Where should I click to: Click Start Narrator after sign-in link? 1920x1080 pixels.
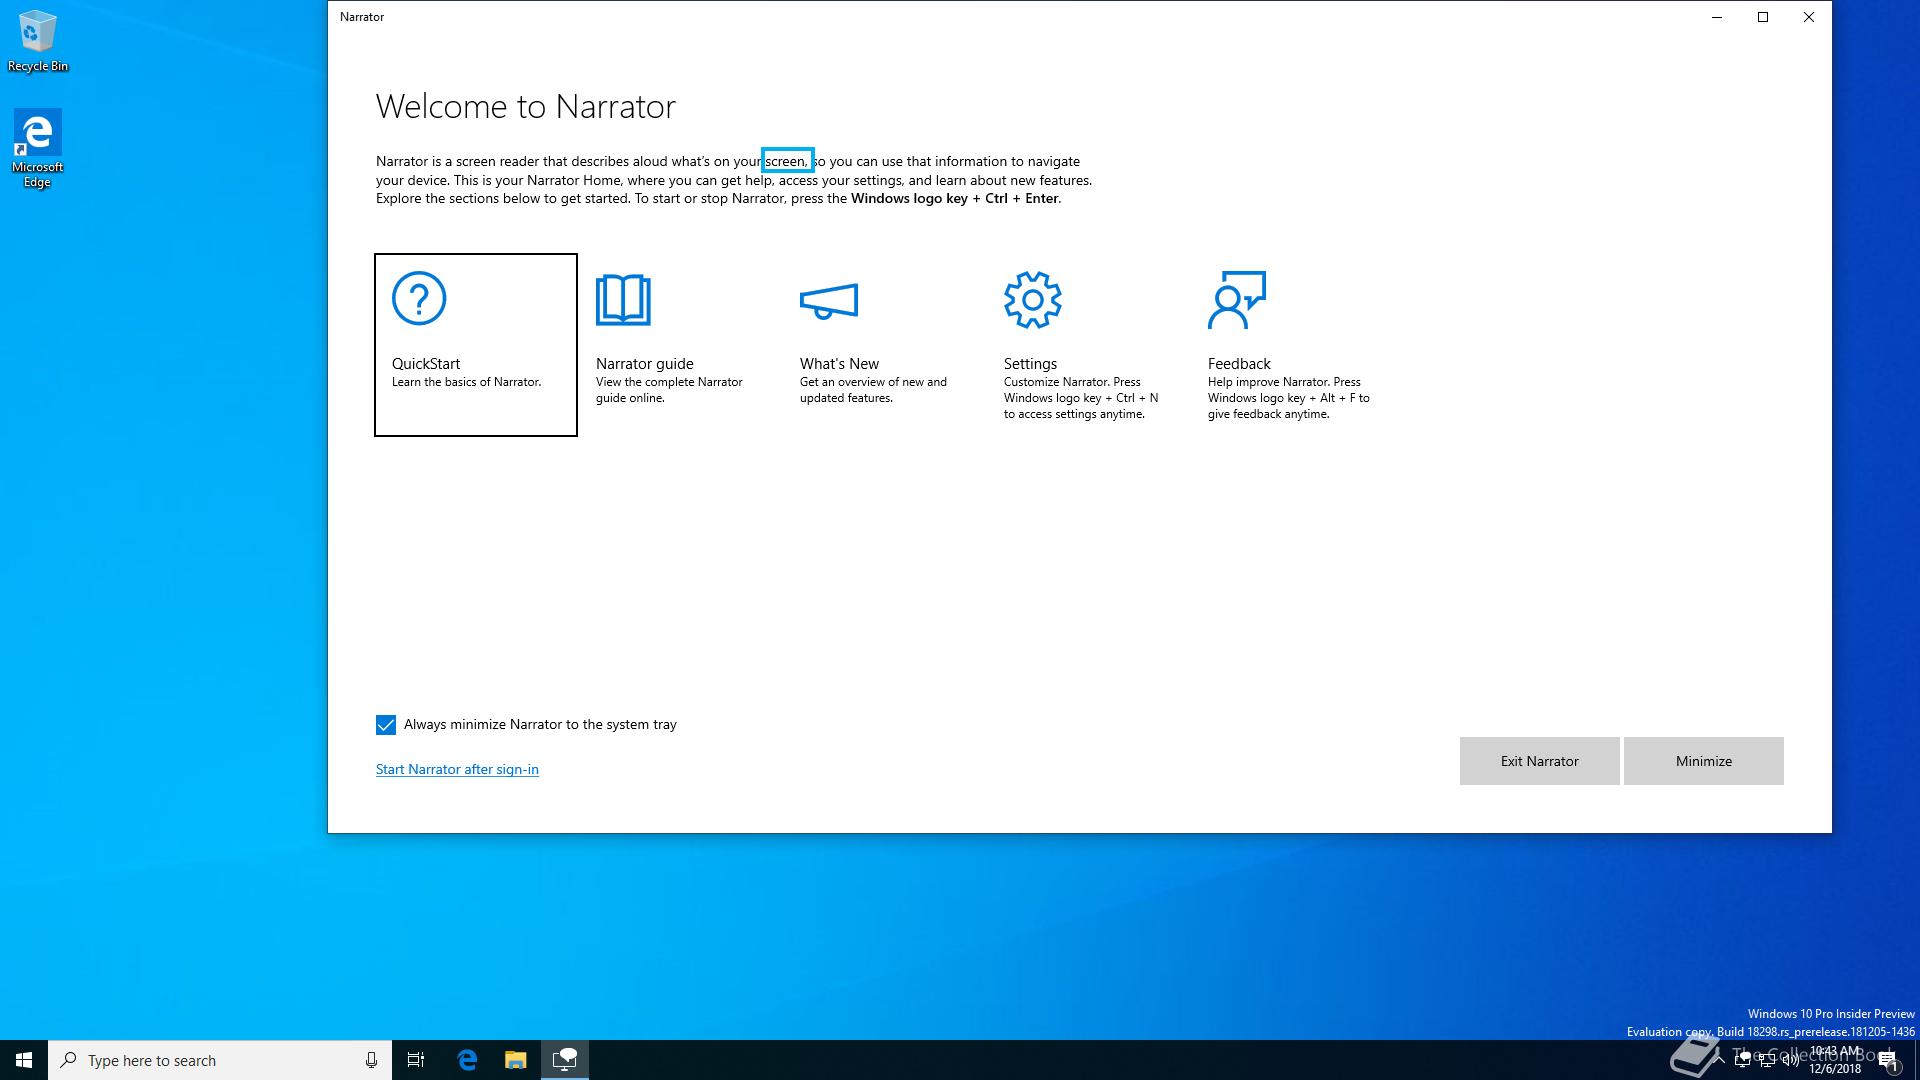[x=457, y=769]
